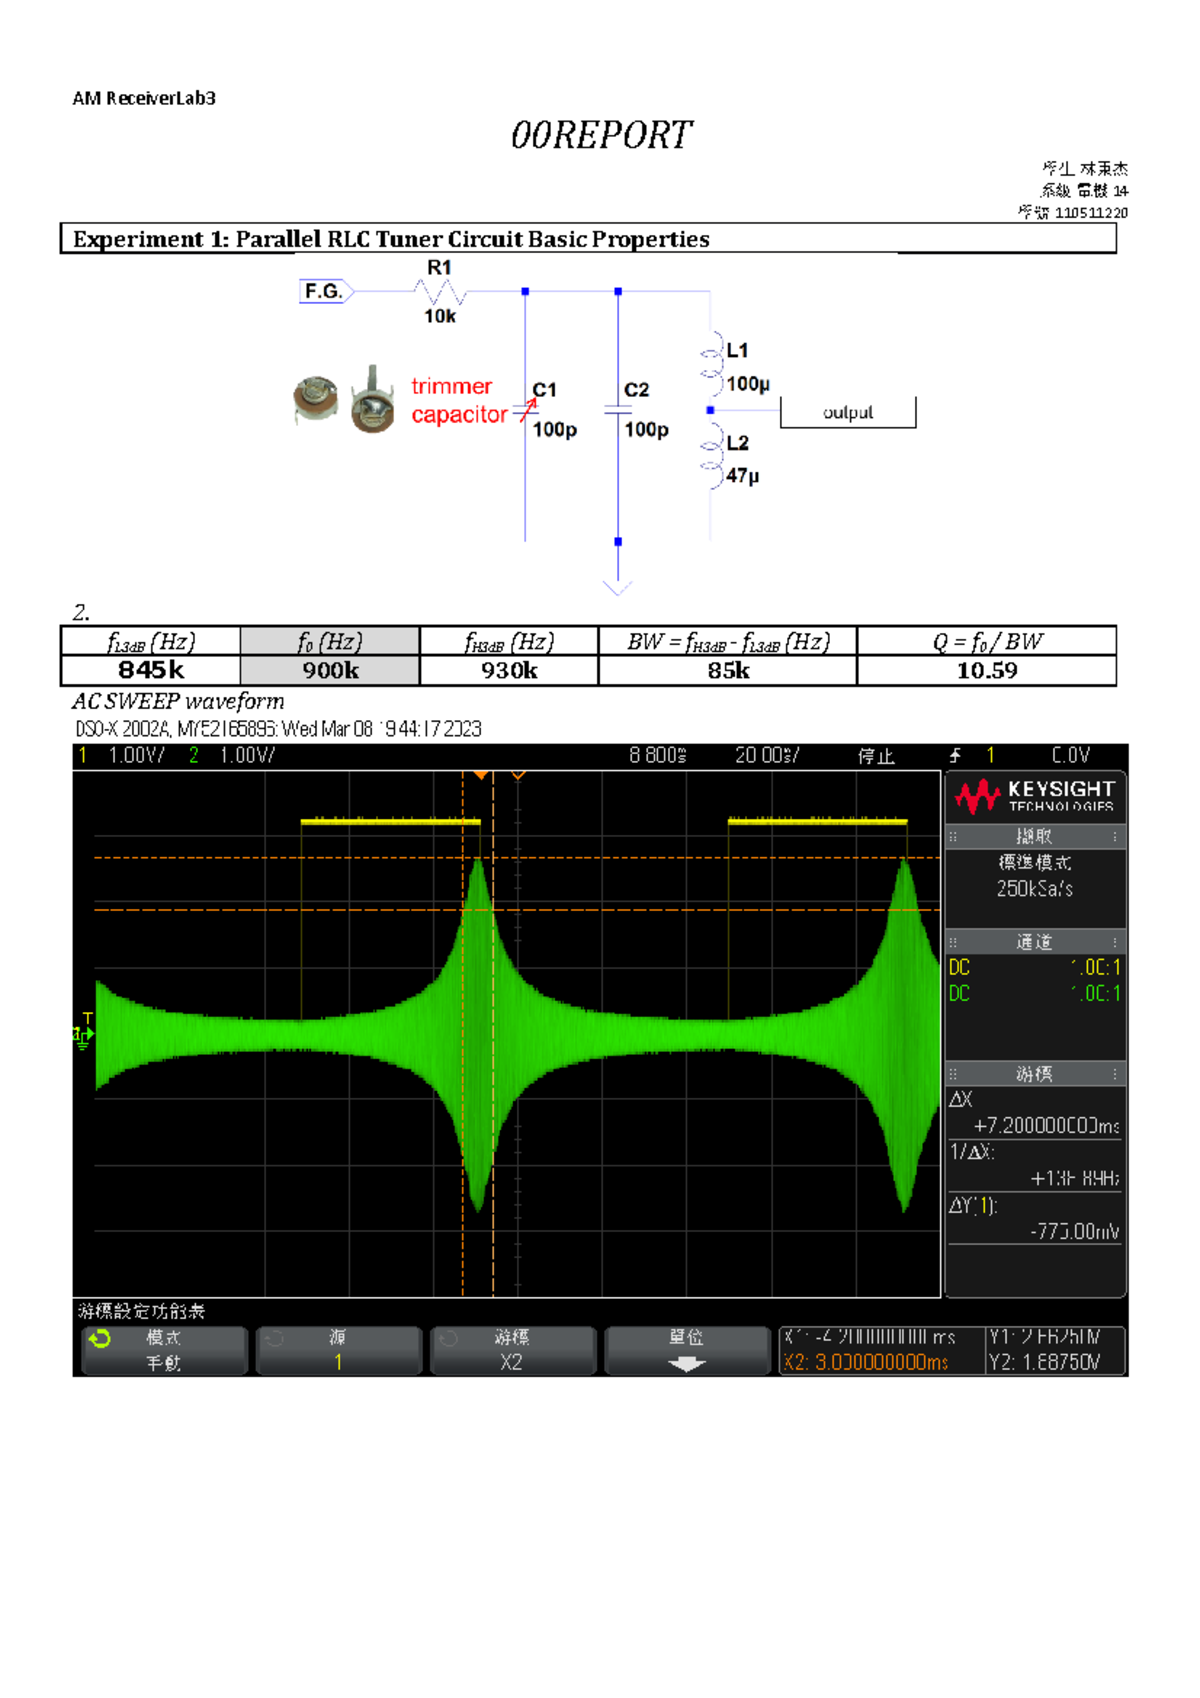Click the left trimmer capacitor photo
Screen dimensions: 1200x1698
pyautogui.click(x=316, y=400)
